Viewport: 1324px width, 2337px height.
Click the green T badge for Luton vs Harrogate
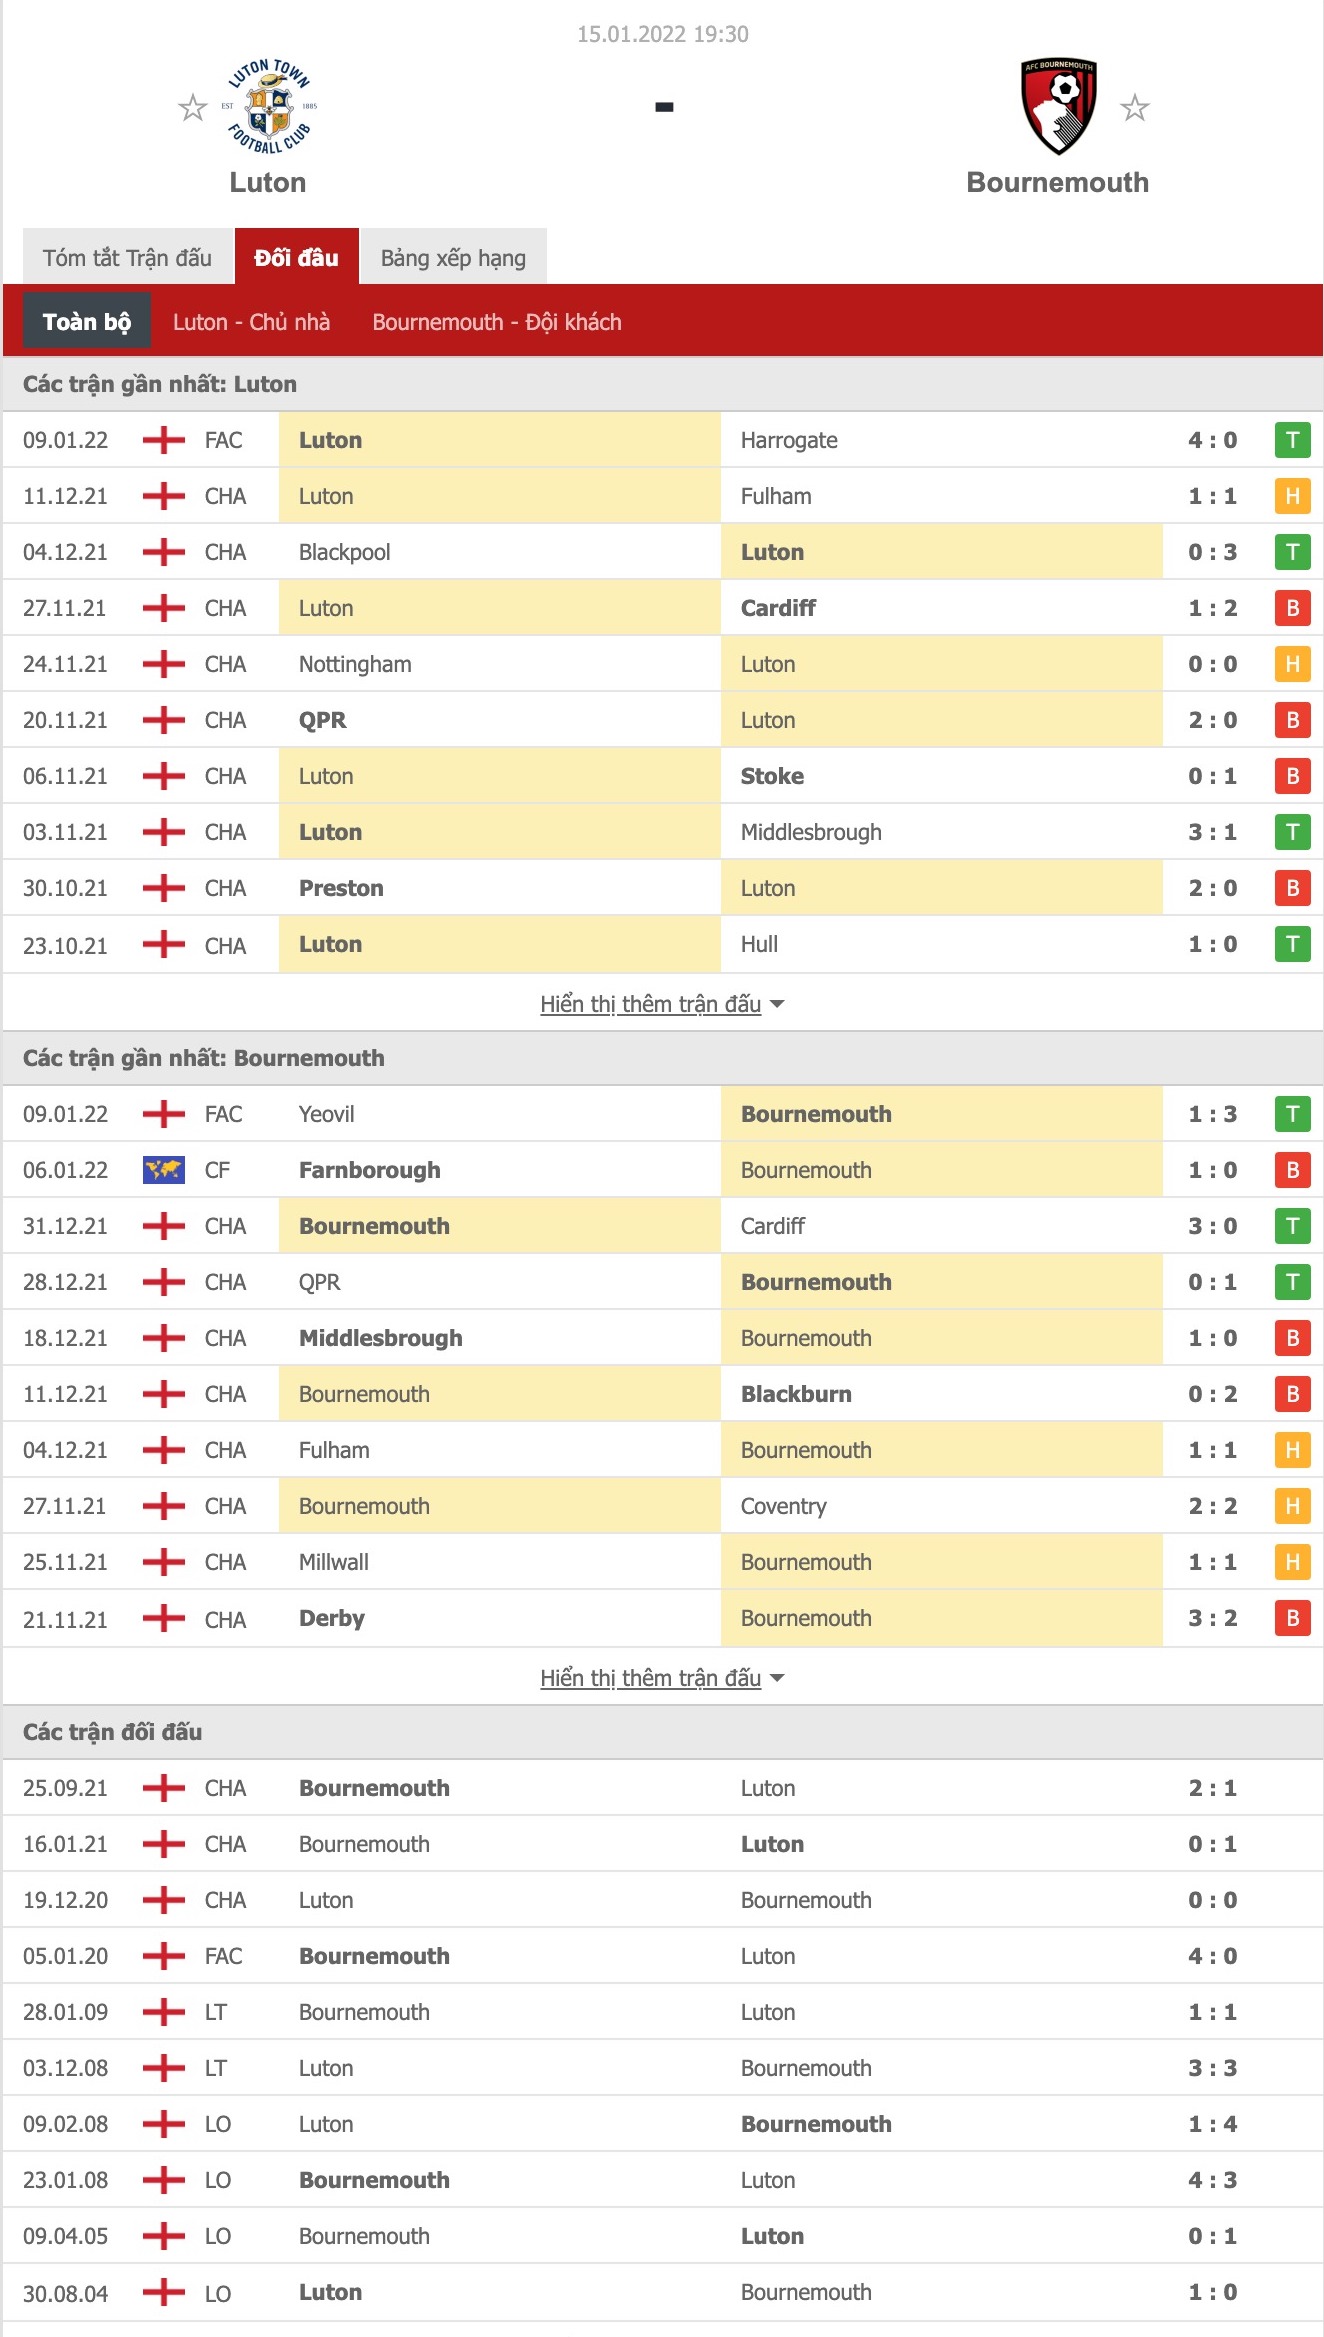click(x=1292, y=440)
